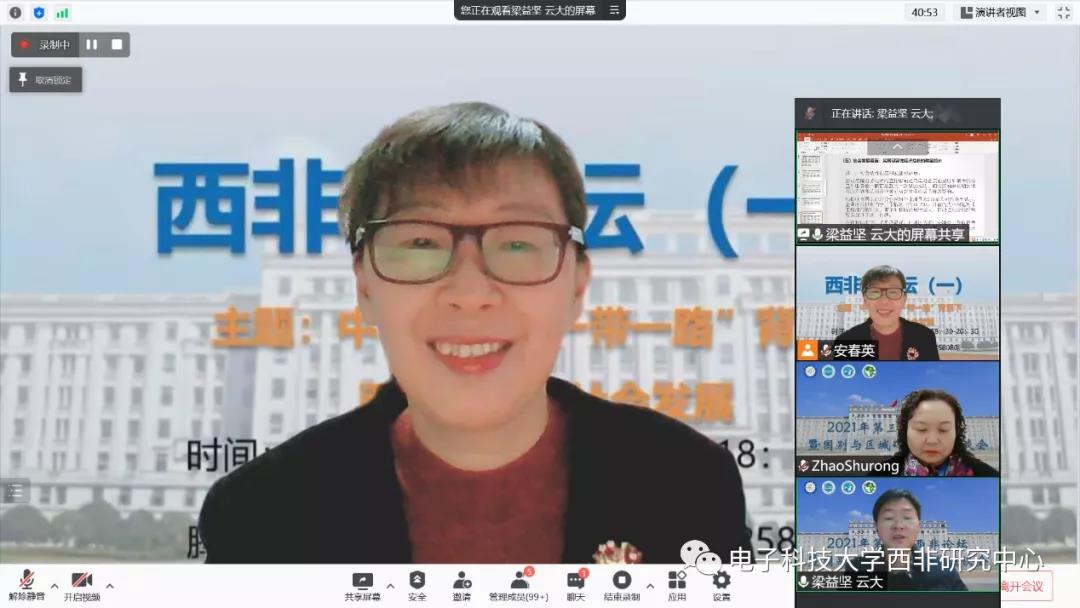Image resolution: width=1080 pixels, height=608 pixels.
Task: Toggle full screen with the corner arrows icon
Action: (1063, 12)
